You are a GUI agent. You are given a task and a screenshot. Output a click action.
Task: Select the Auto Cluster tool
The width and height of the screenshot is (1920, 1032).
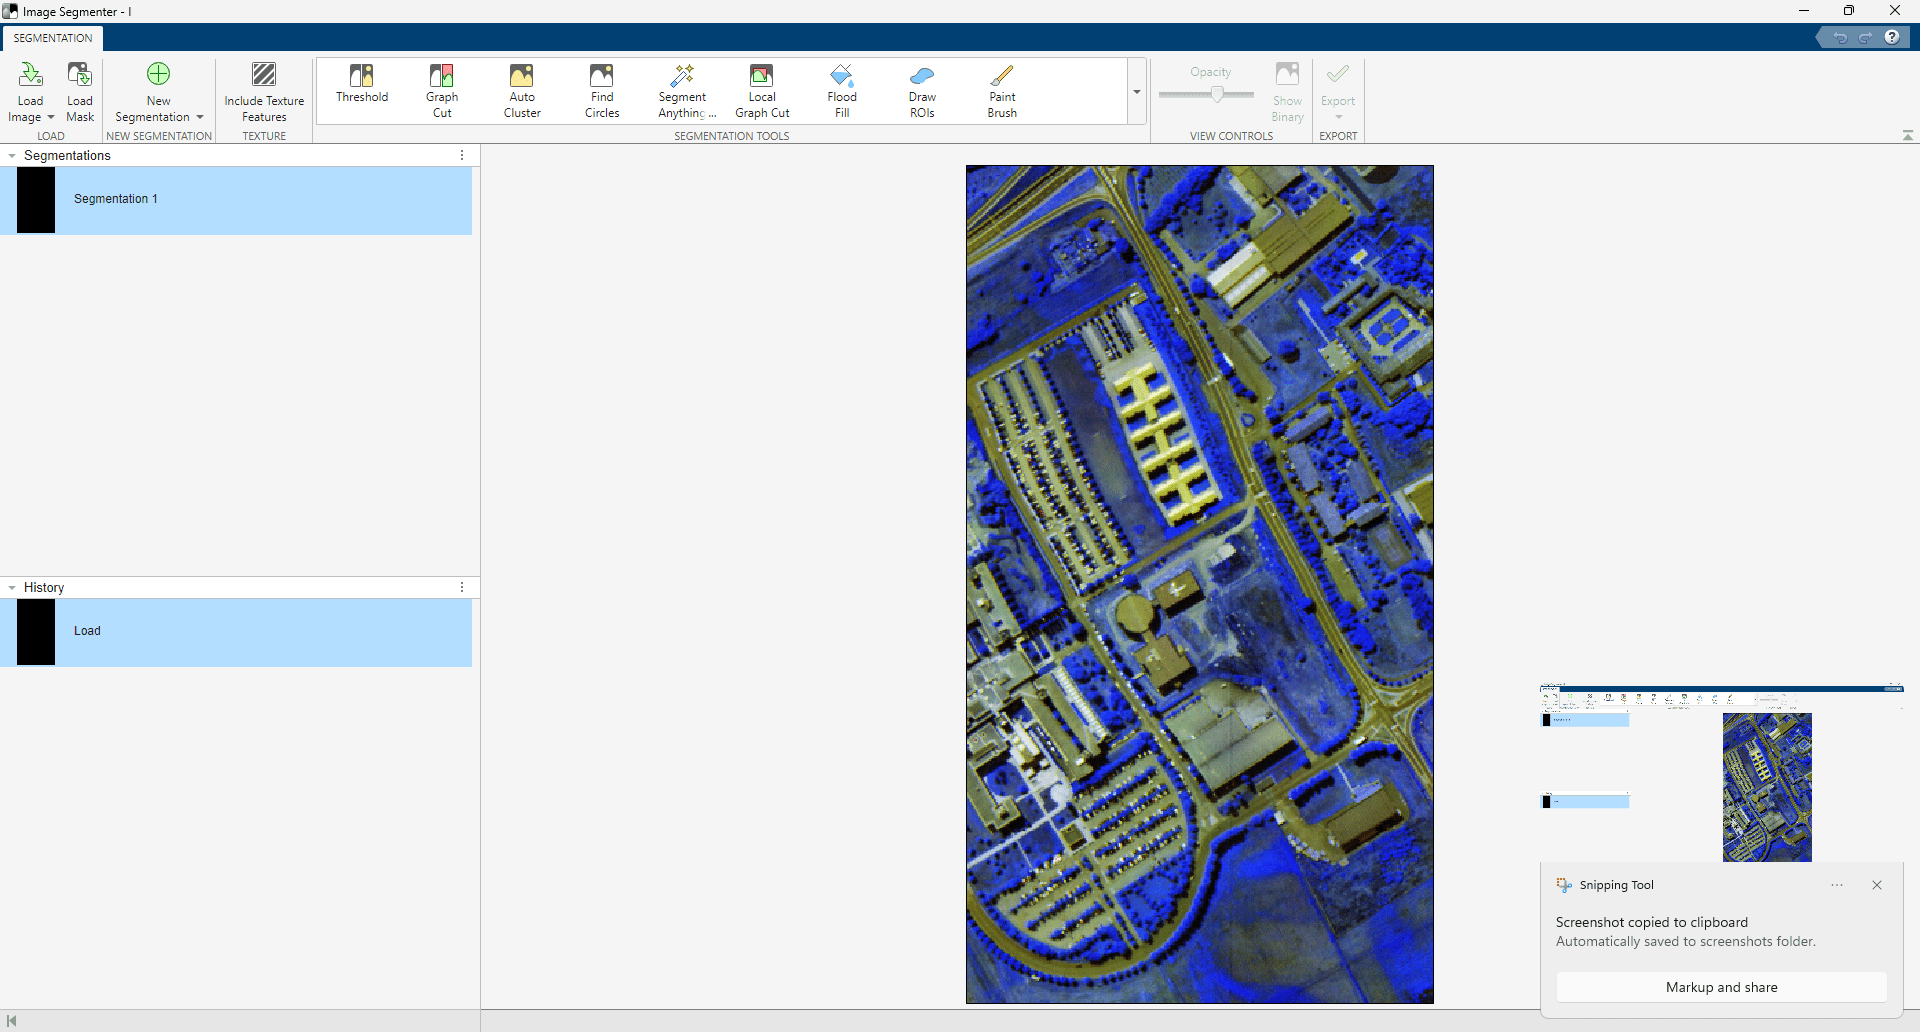(x=521, y=90)
